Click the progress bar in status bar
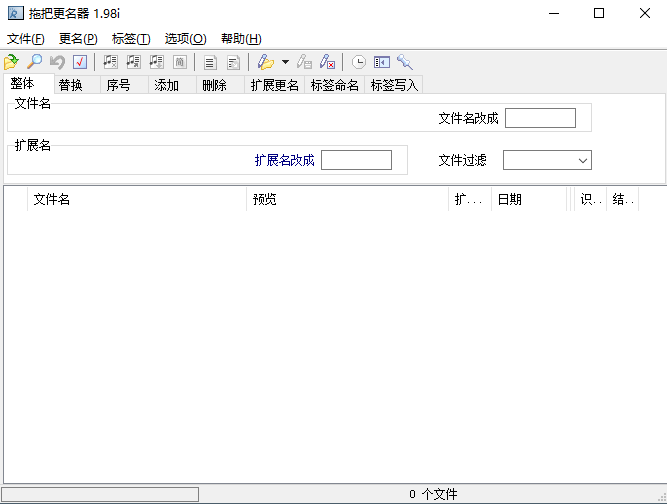The height and width of the screenshot is (504, 667). [100, 494]
